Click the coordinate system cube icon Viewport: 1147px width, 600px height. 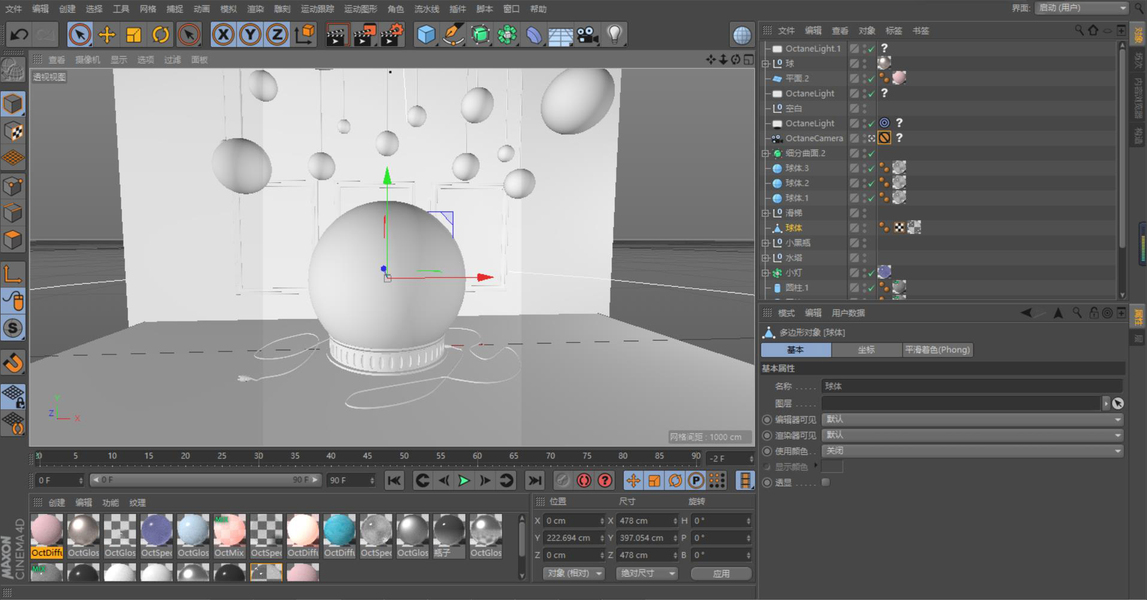[x=304, y=34]
